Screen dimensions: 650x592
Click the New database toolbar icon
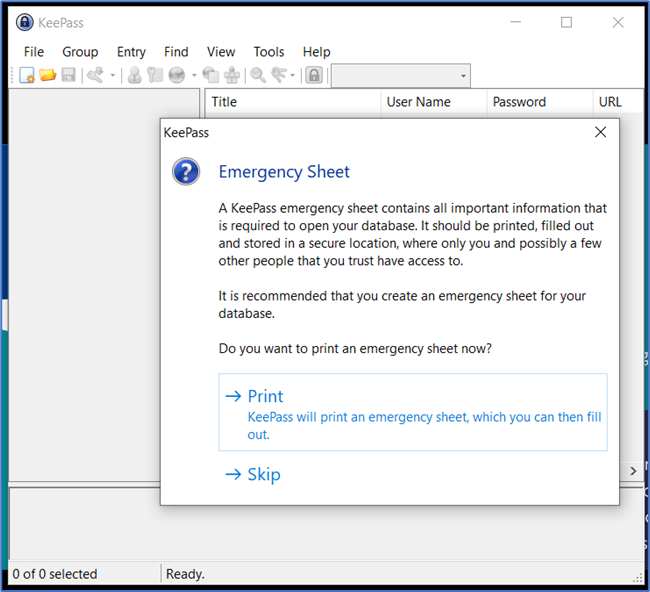click(27, 75)
